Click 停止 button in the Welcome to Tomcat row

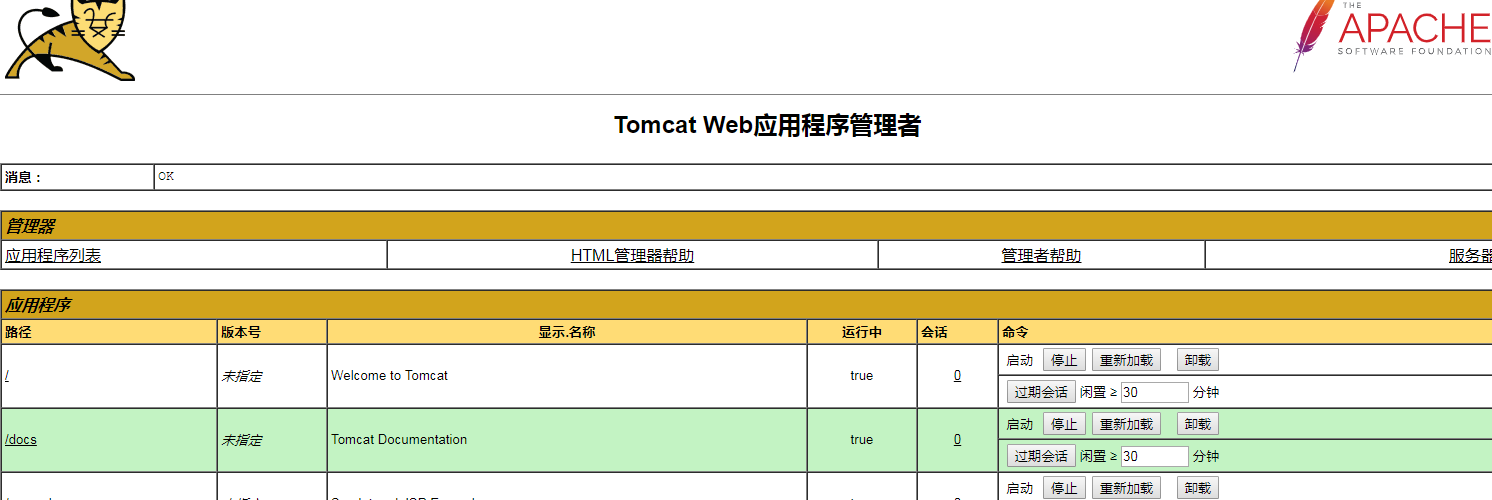[x=1064, y=360]
